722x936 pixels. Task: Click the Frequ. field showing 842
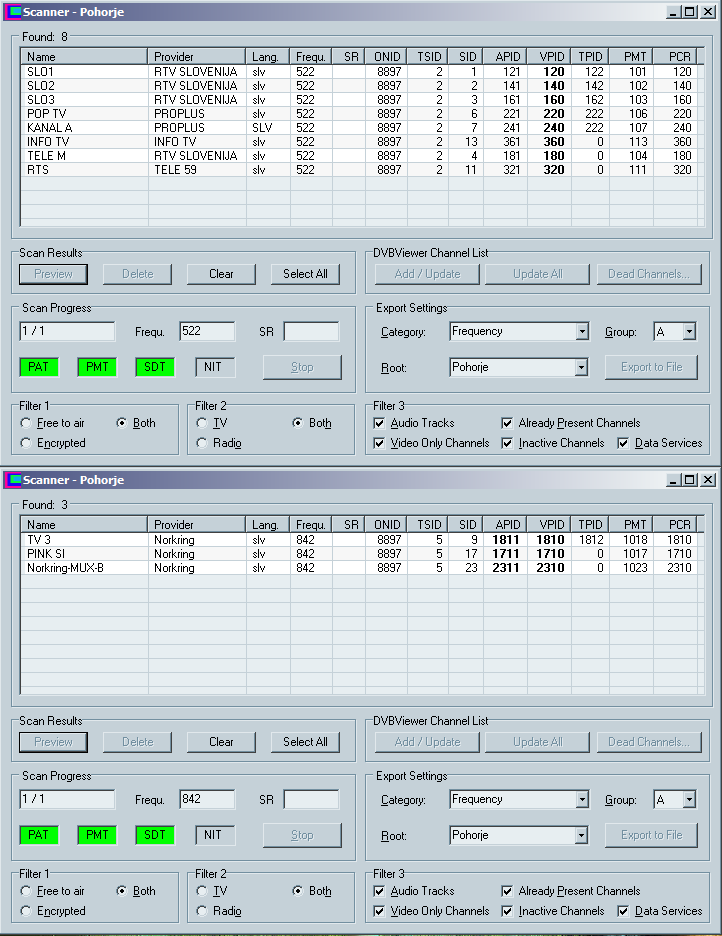[207, 799]
